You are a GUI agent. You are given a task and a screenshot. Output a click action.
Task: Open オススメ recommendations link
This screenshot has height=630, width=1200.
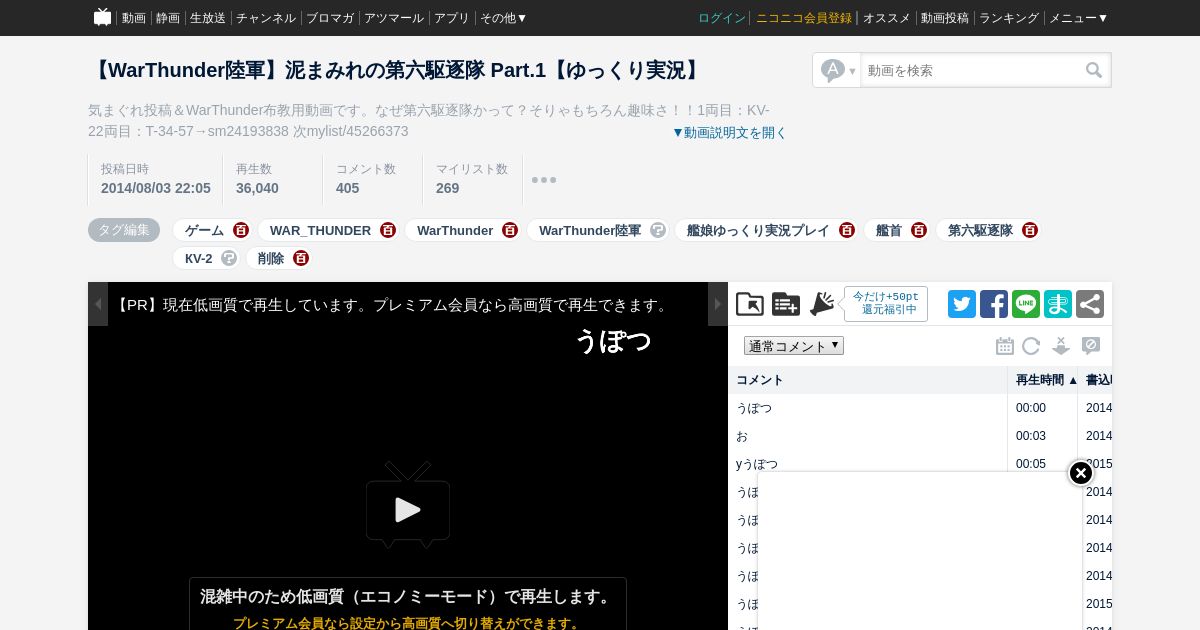click(x=887, y=18)
